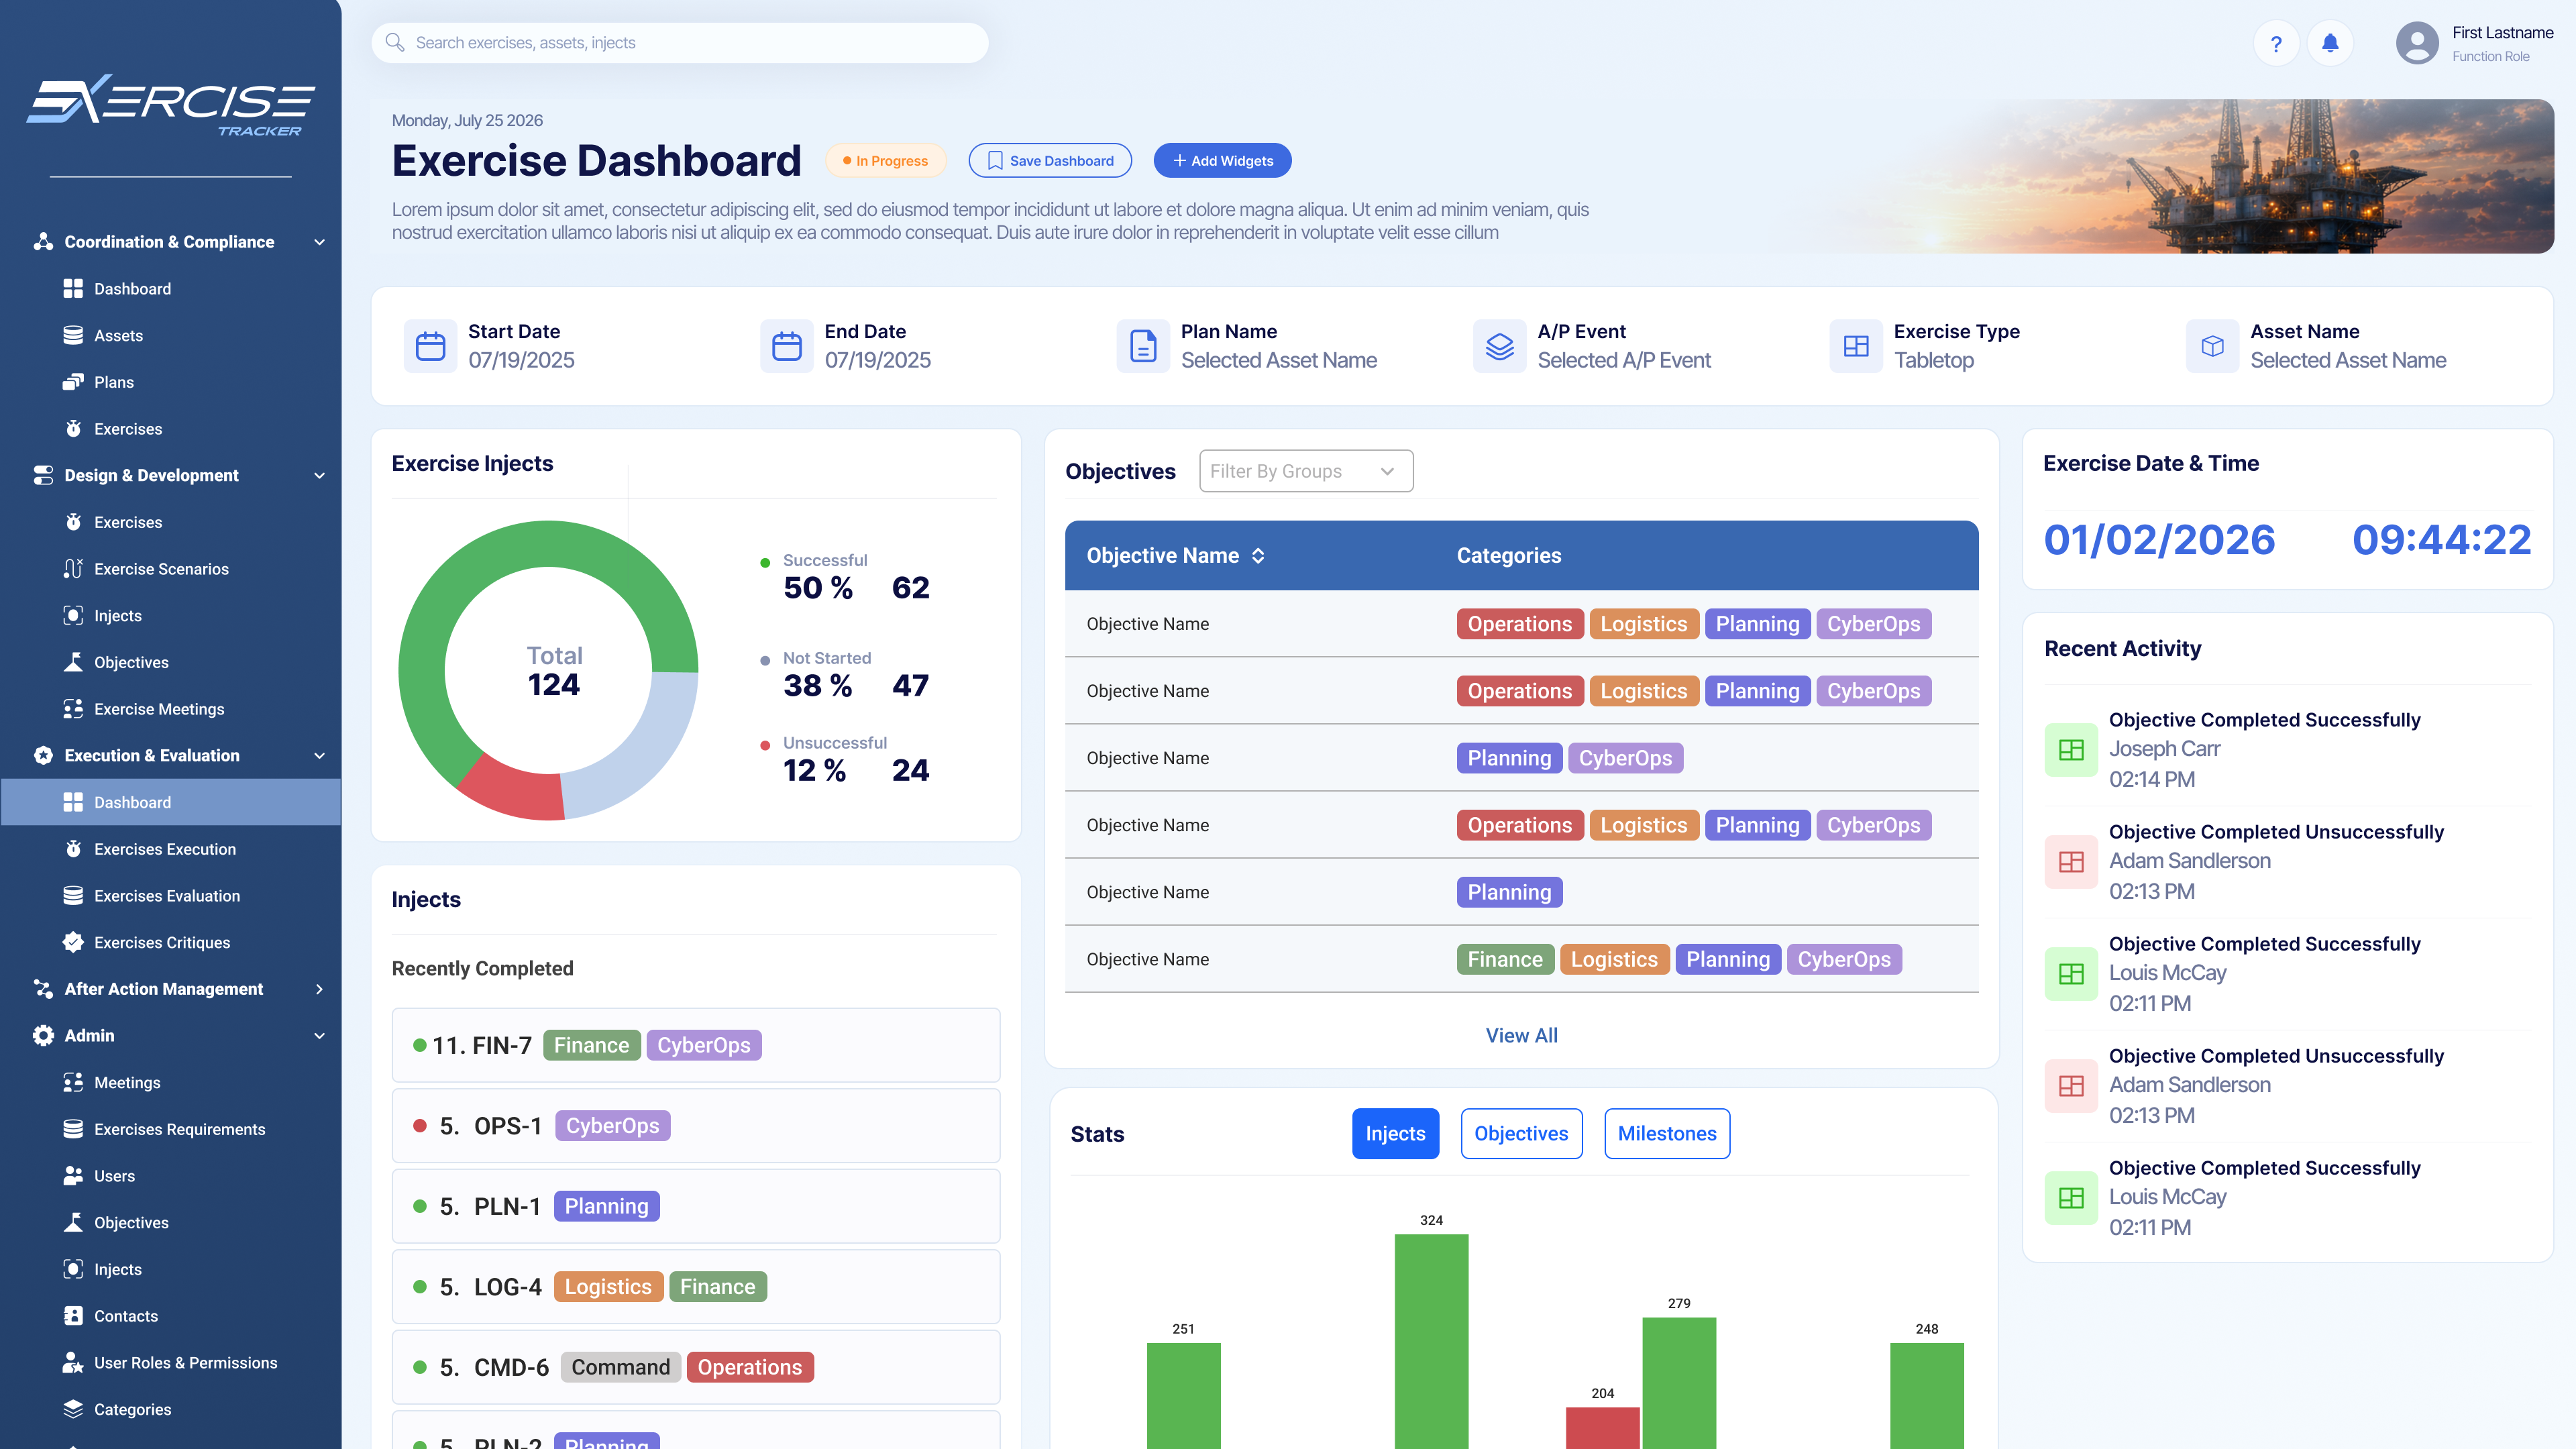Click the search exercises input field
The height and width of the screenshot is (1449, 2576).
pyautogui.click(x=680, y=42)
